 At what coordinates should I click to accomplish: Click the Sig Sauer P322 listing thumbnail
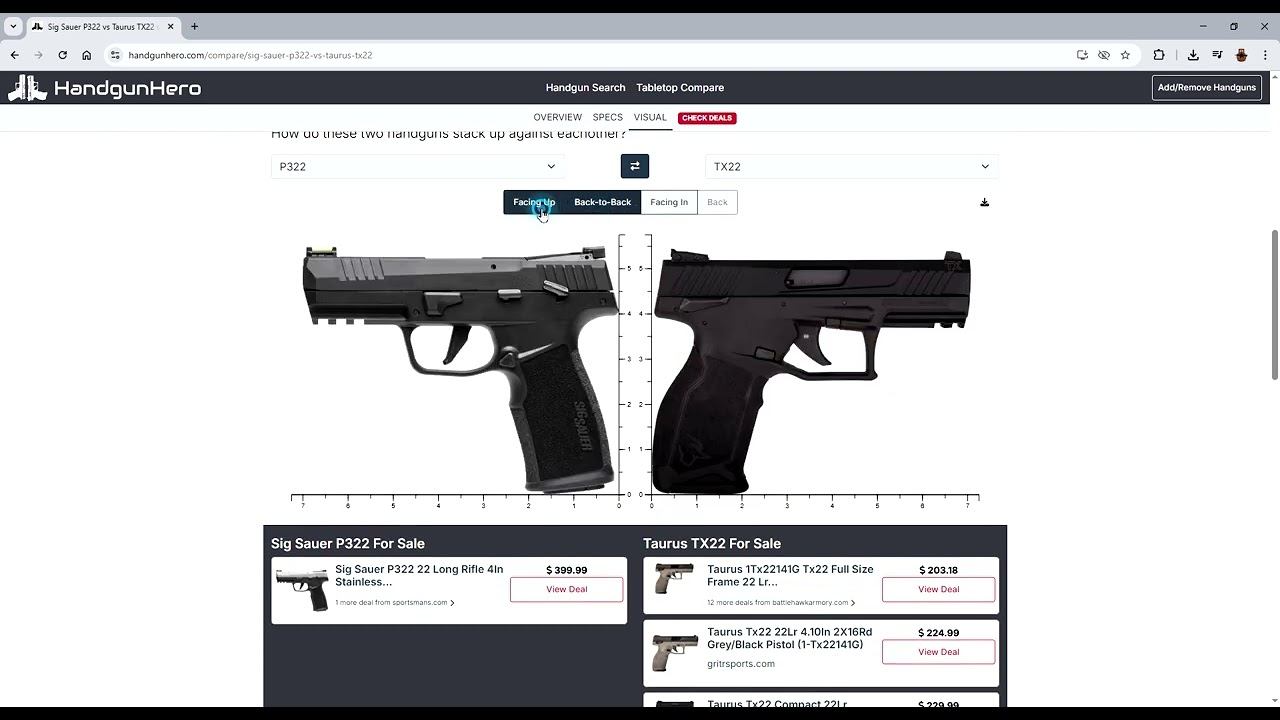[x=302, y=589]
